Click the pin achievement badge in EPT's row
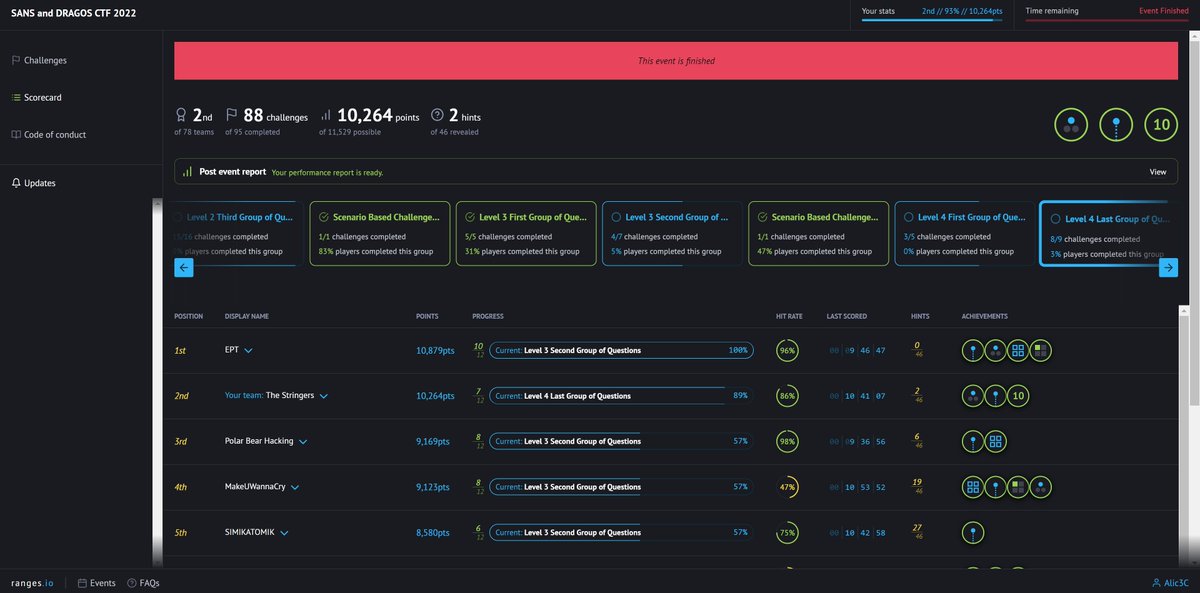 972,350
